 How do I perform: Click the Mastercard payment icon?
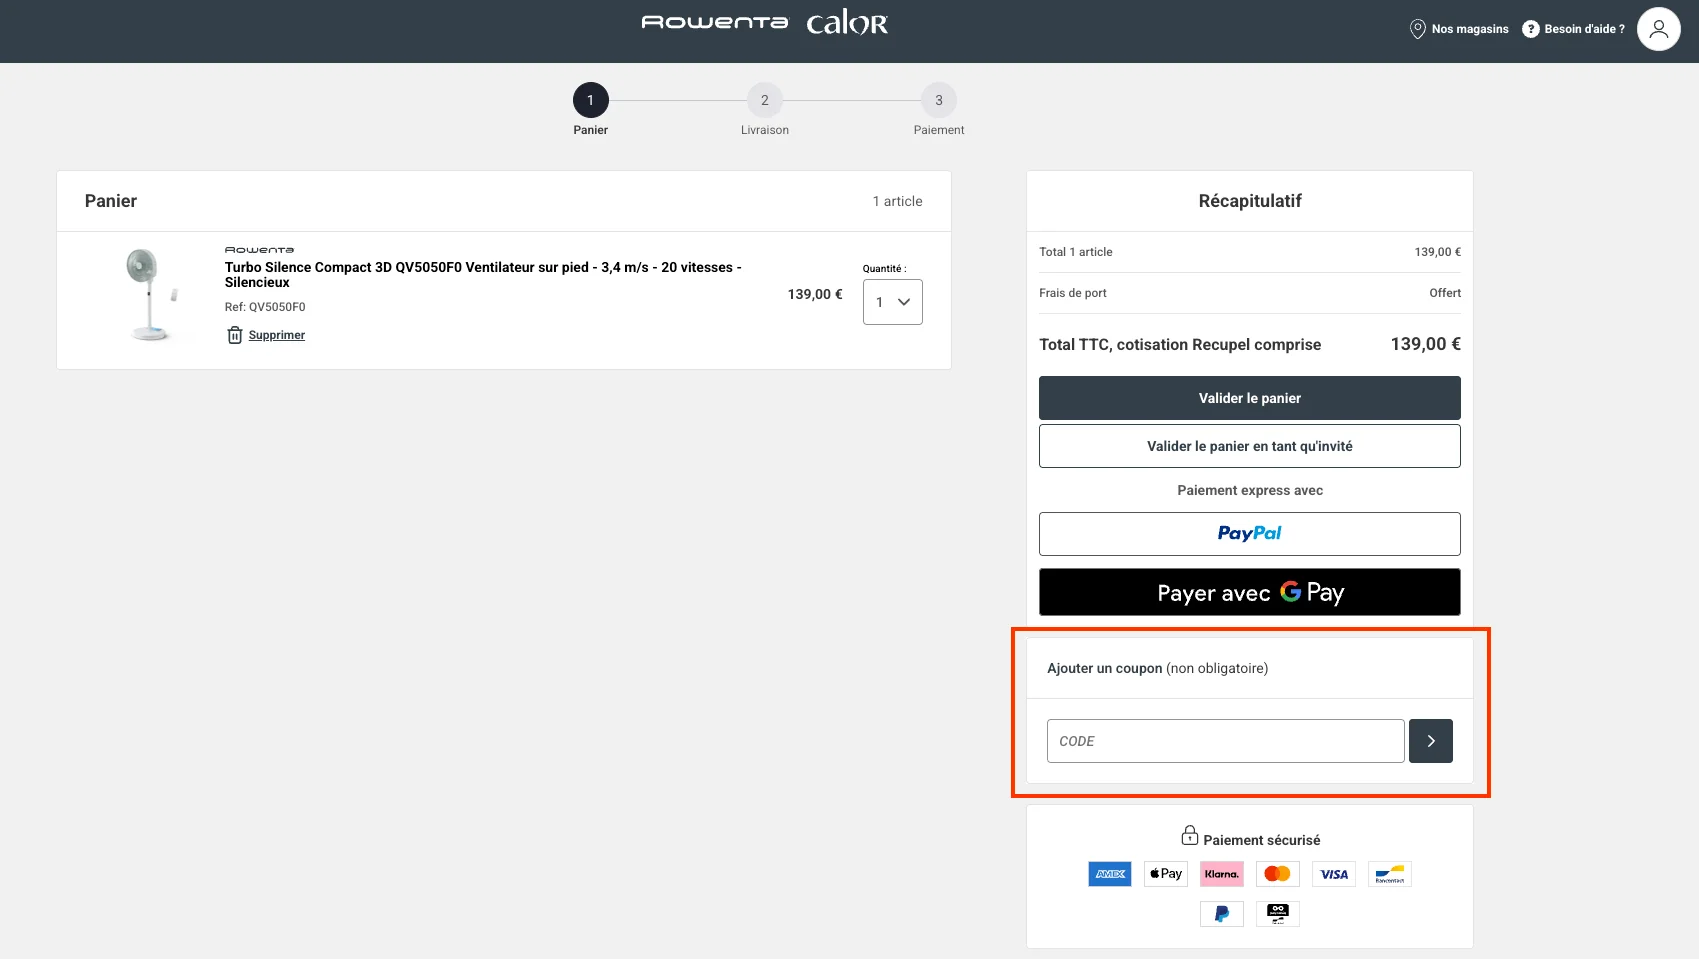[1278, 874]
